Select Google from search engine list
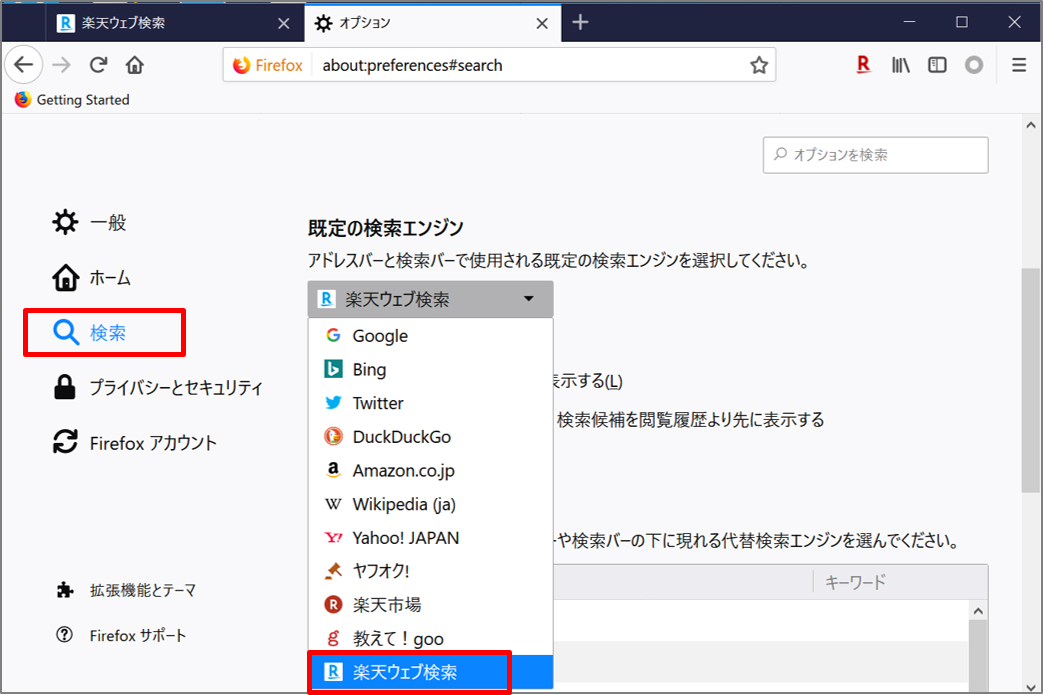Screen dimensions: 1043x695 pos(380,336)
